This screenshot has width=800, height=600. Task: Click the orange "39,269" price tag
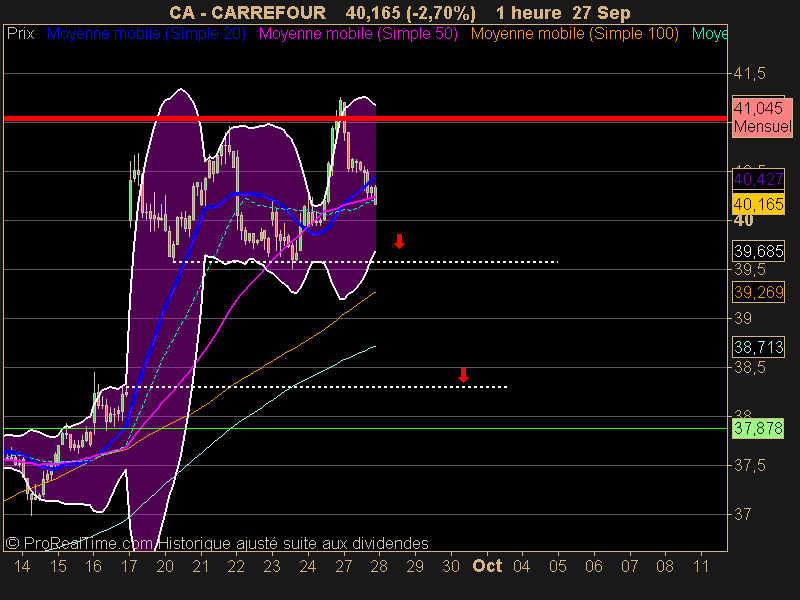(758, 292)
